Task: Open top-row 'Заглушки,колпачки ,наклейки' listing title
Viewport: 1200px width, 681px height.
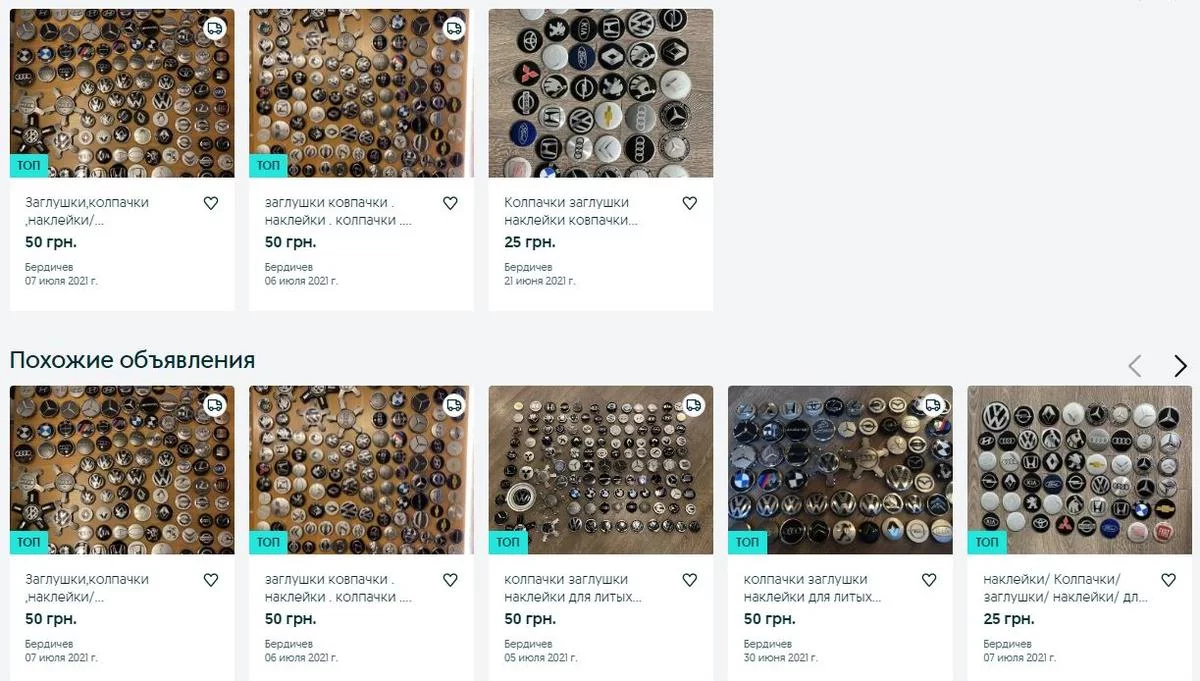Action: point(87,211)
